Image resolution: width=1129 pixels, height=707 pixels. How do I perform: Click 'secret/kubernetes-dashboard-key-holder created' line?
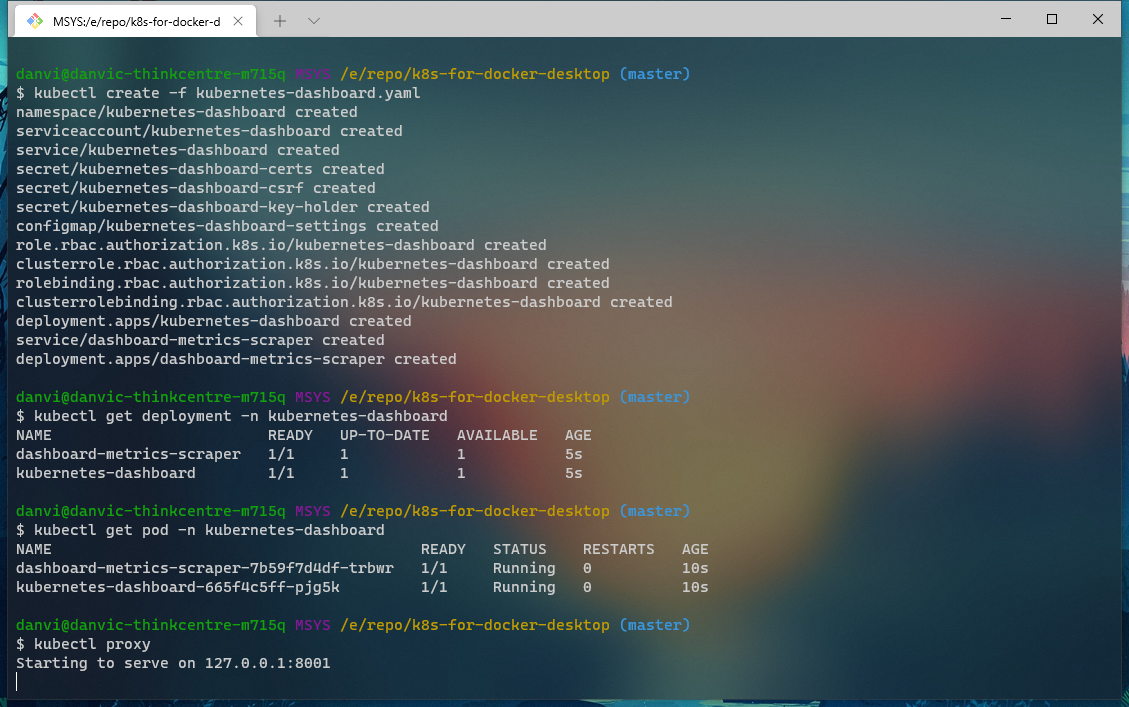tap(222, 207)
